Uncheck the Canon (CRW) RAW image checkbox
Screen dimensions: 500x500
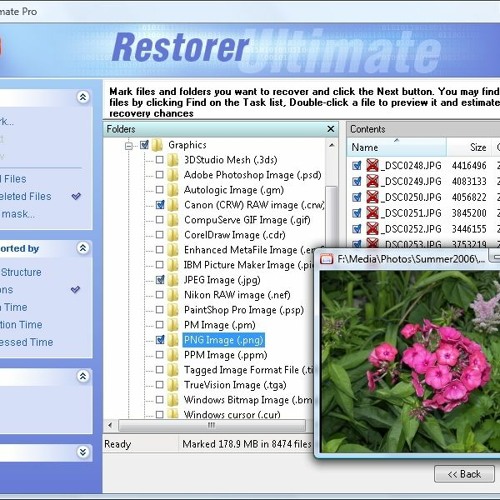160,205
